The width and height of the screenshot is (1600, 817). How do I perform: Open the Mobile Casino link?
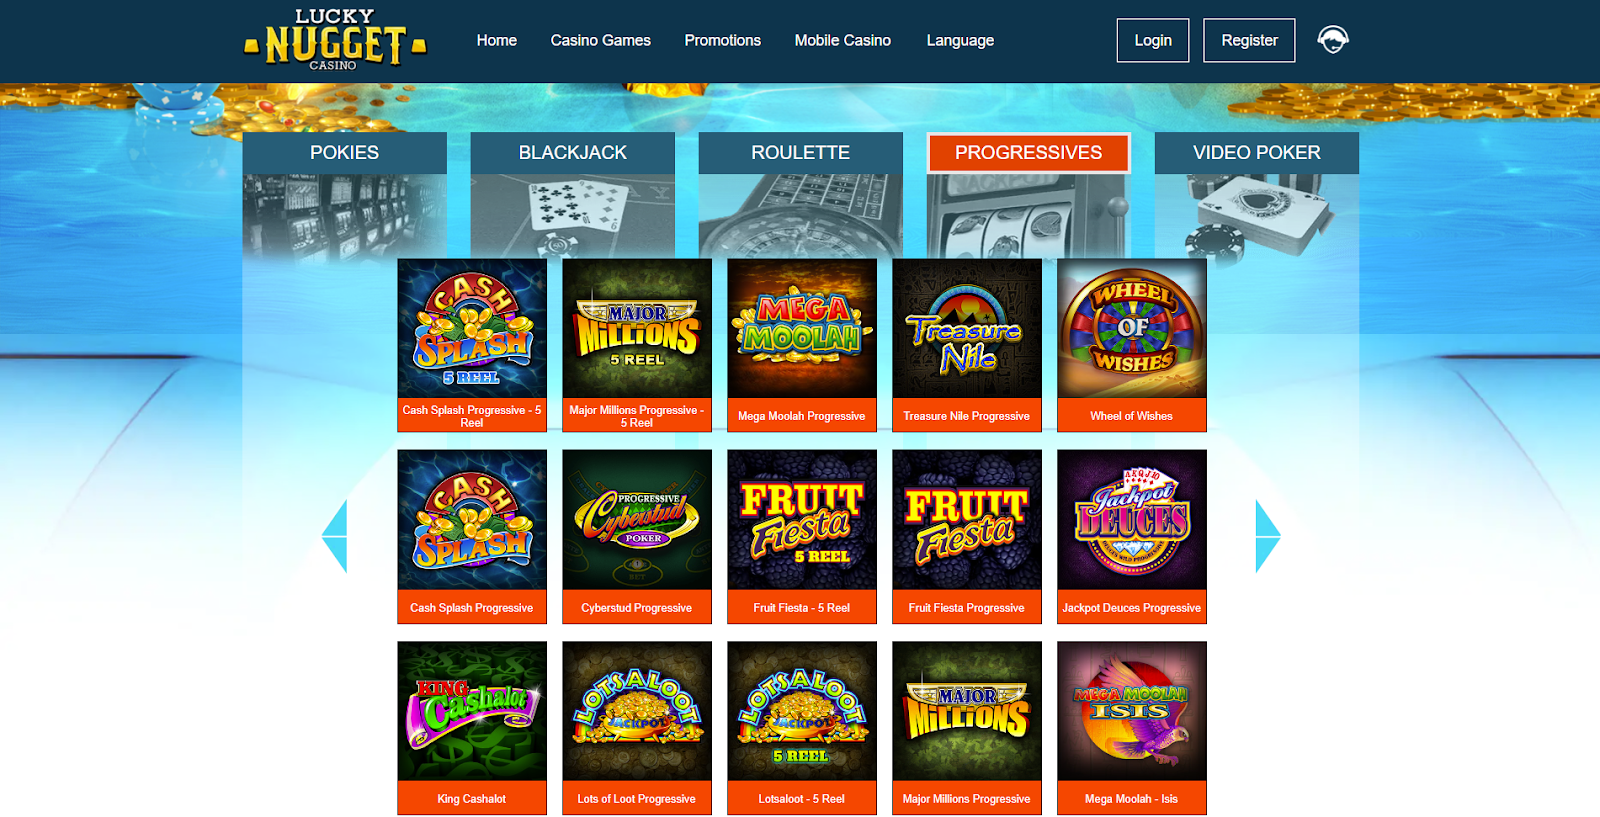click(x=843, y=40)
